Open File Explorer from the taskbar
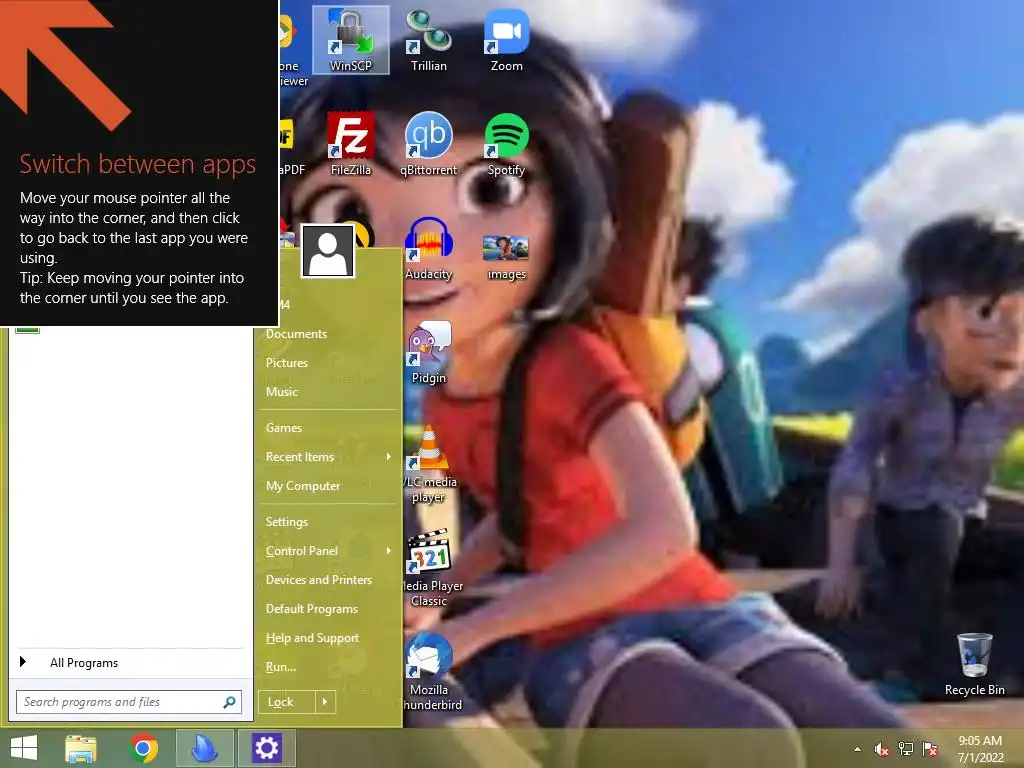1024x768 pixels. [x=81, y=748]
